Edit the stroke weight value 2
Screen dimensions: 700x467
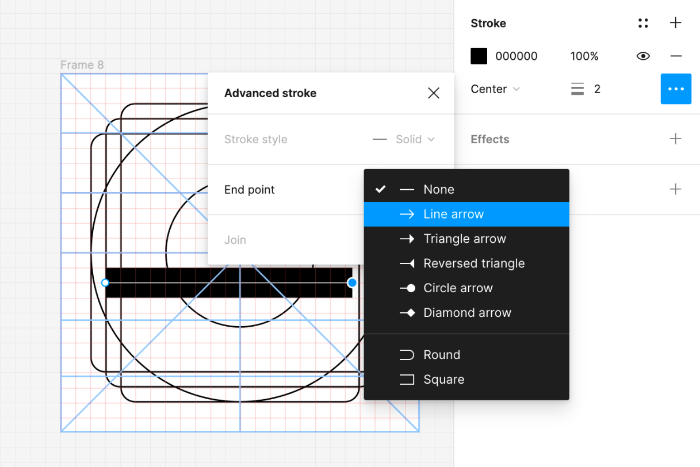(x=597, y=89)
